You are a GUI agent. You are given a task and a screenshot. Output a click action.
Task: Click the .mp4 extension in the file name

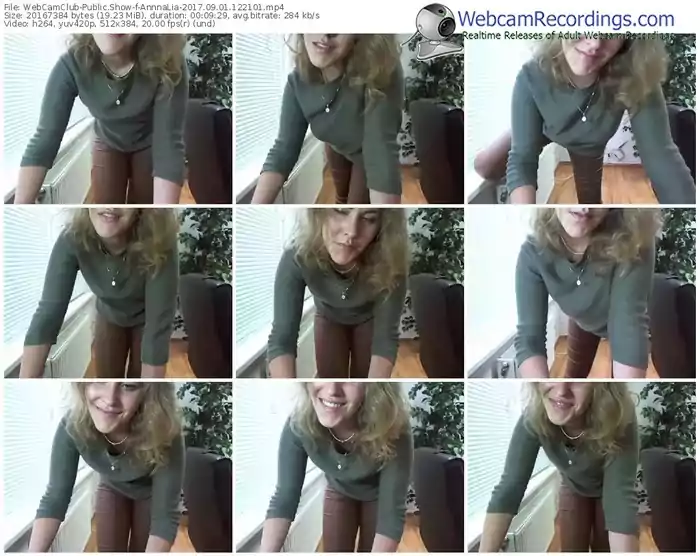click(x=276, y=6)
